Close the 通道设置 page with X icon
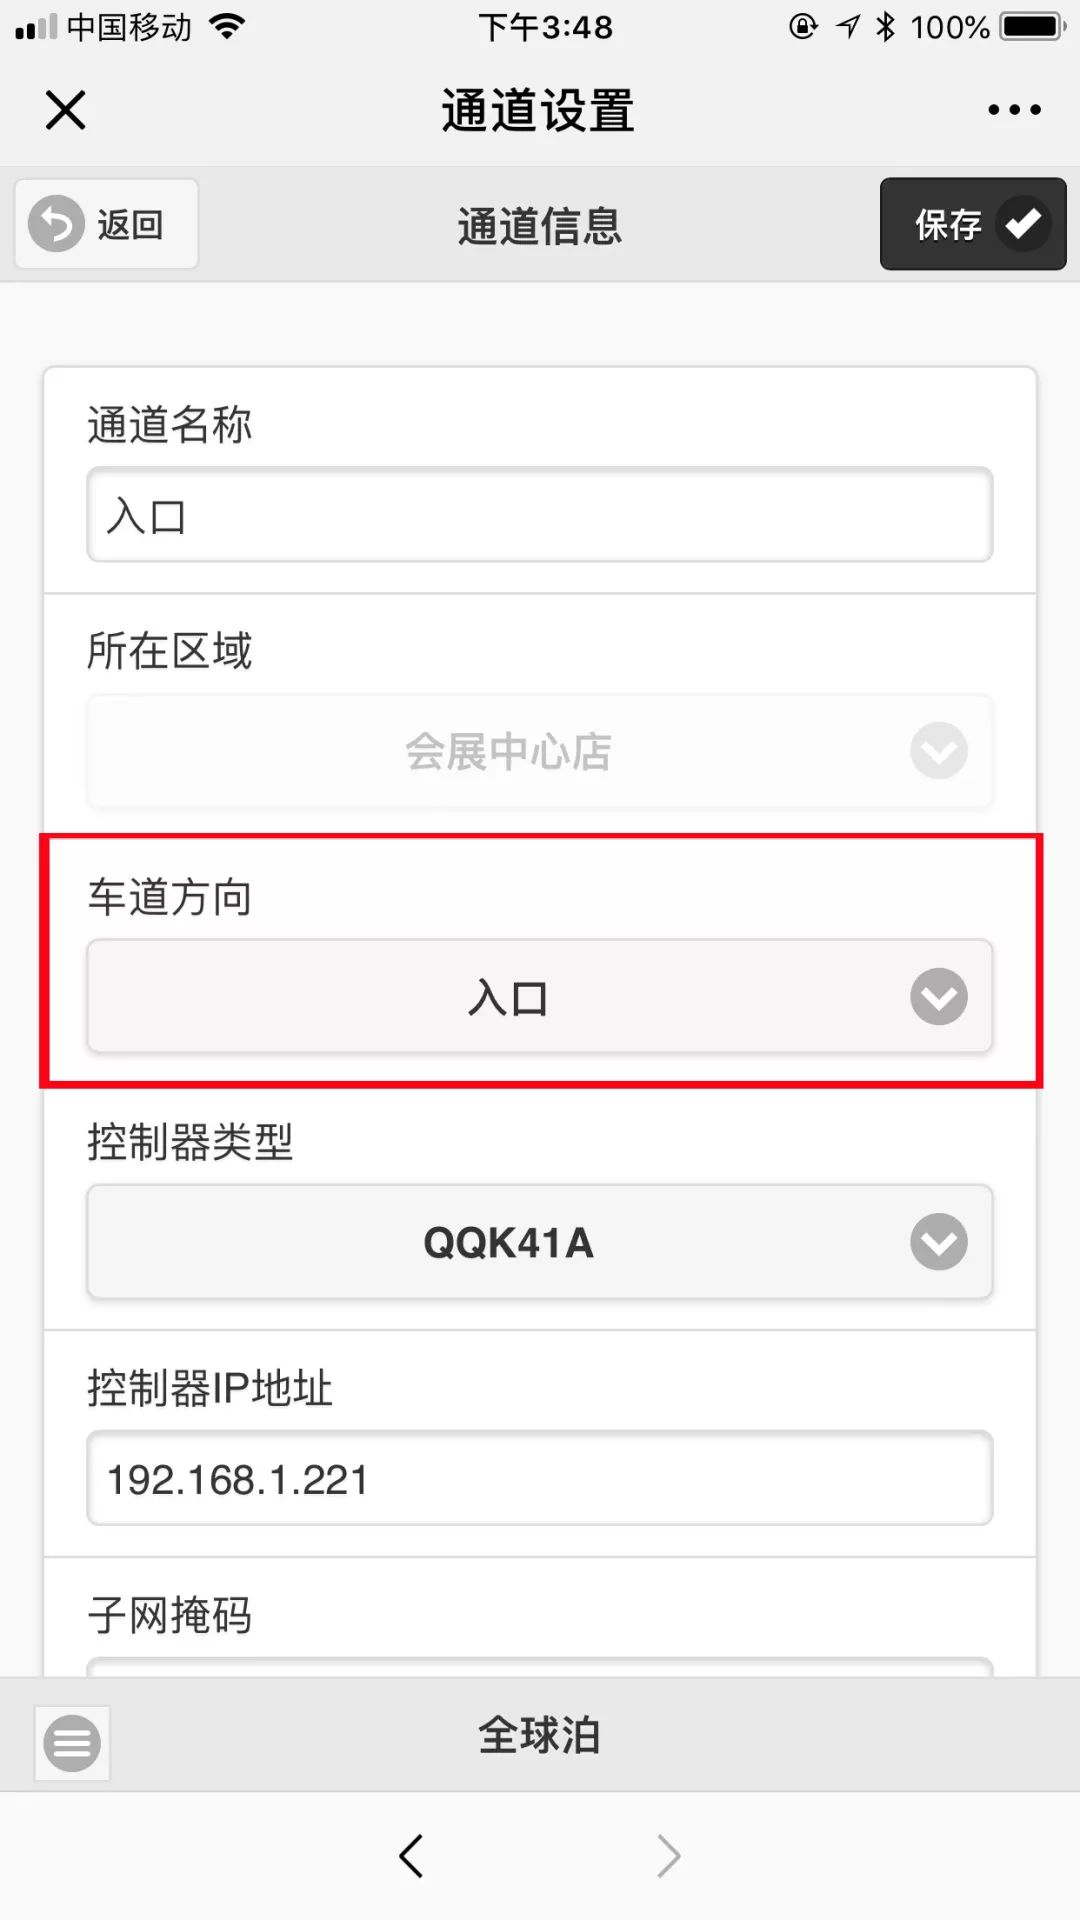This screenshot has height=1920, width=1080. tap(66, 110)
